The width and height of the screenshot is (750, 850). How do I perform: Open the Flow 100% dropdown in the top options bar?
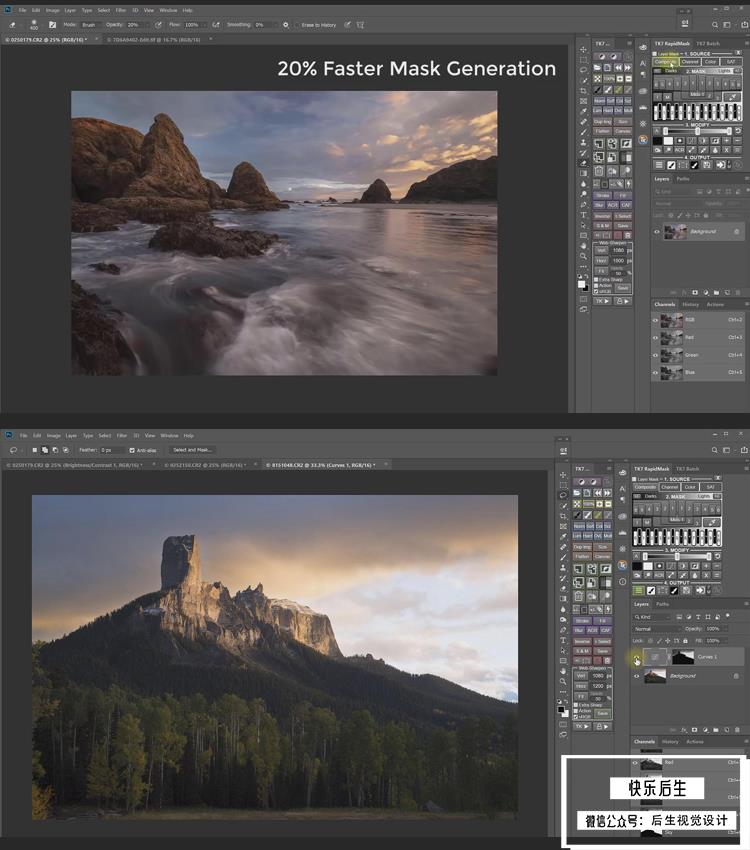[x=195, y=25]
